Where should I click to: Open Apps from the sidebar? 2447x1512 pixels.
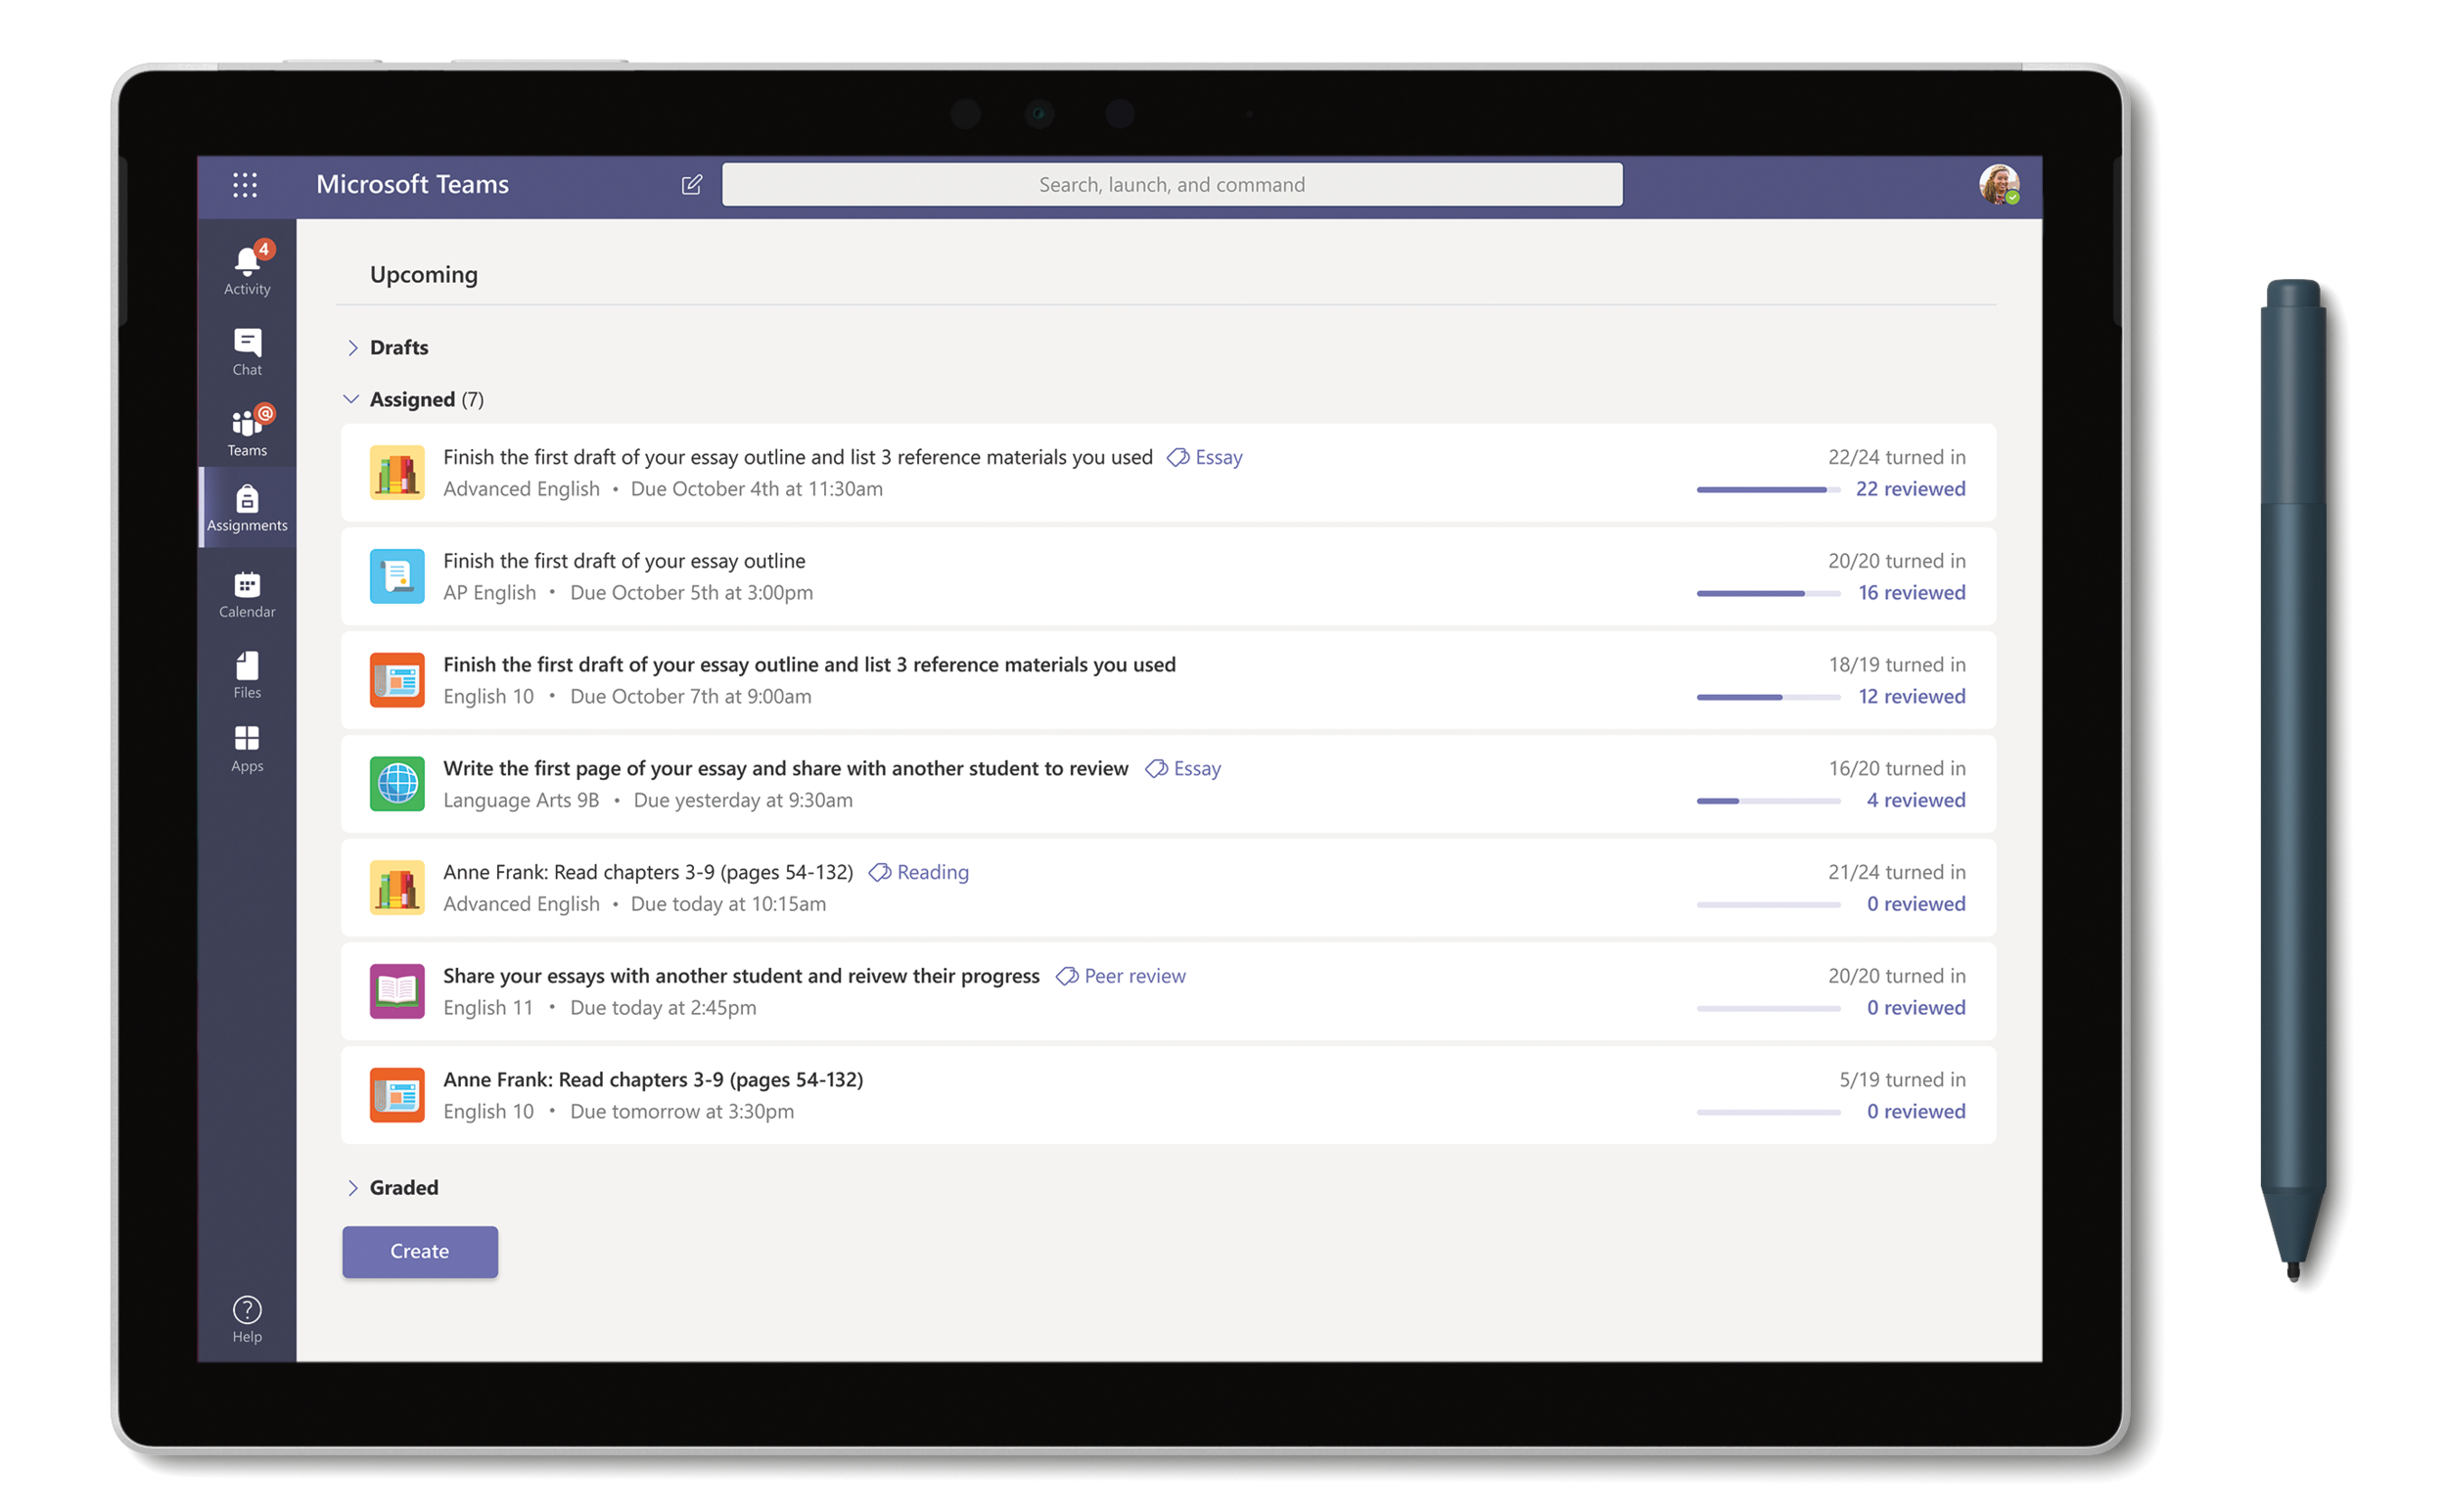247,749
